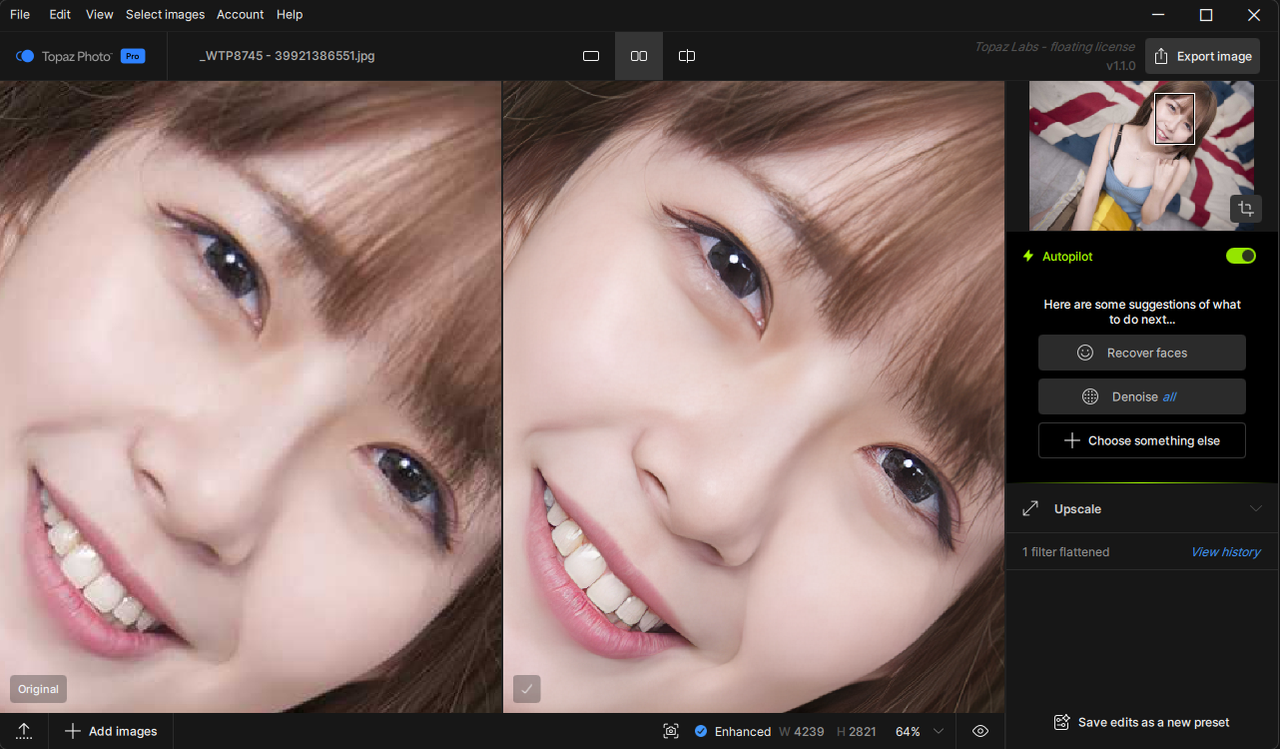Open the Select images menu
The image size is (1280, 749).
pos(165,14)
